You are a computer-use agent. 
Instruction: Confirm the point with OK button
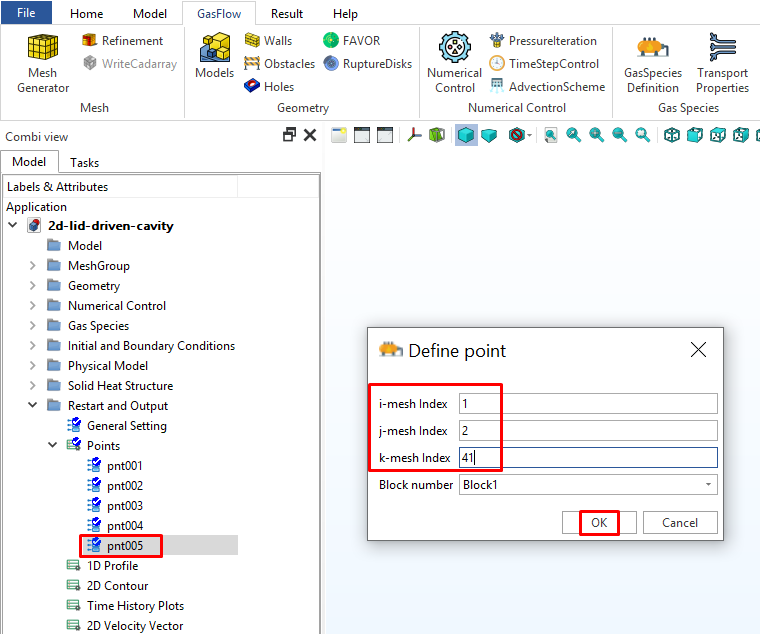point(598,522)
